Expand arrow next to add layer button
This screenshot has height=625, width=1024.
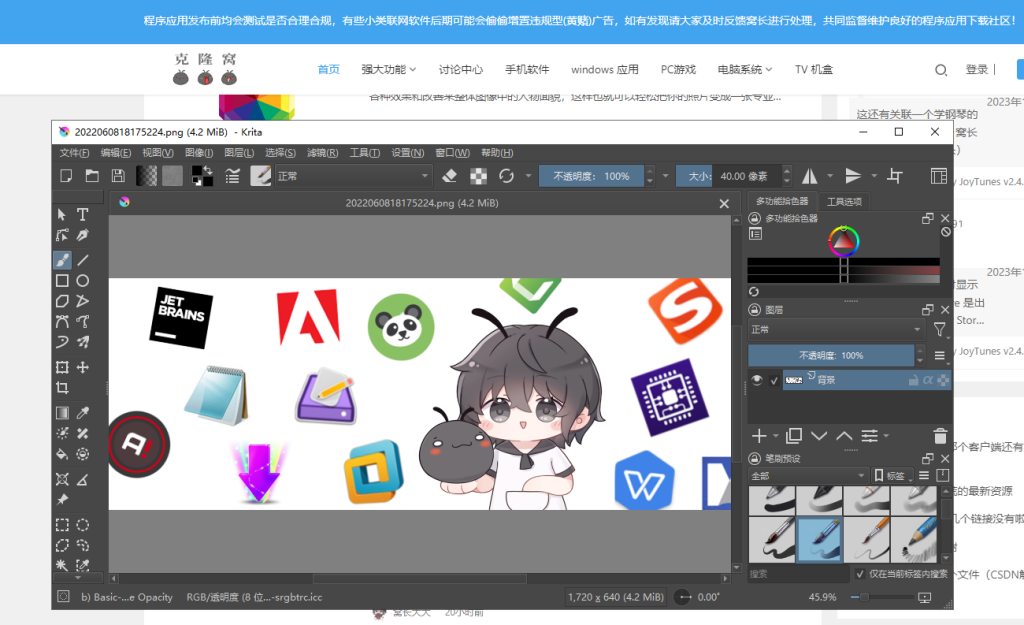pos(776,436)
